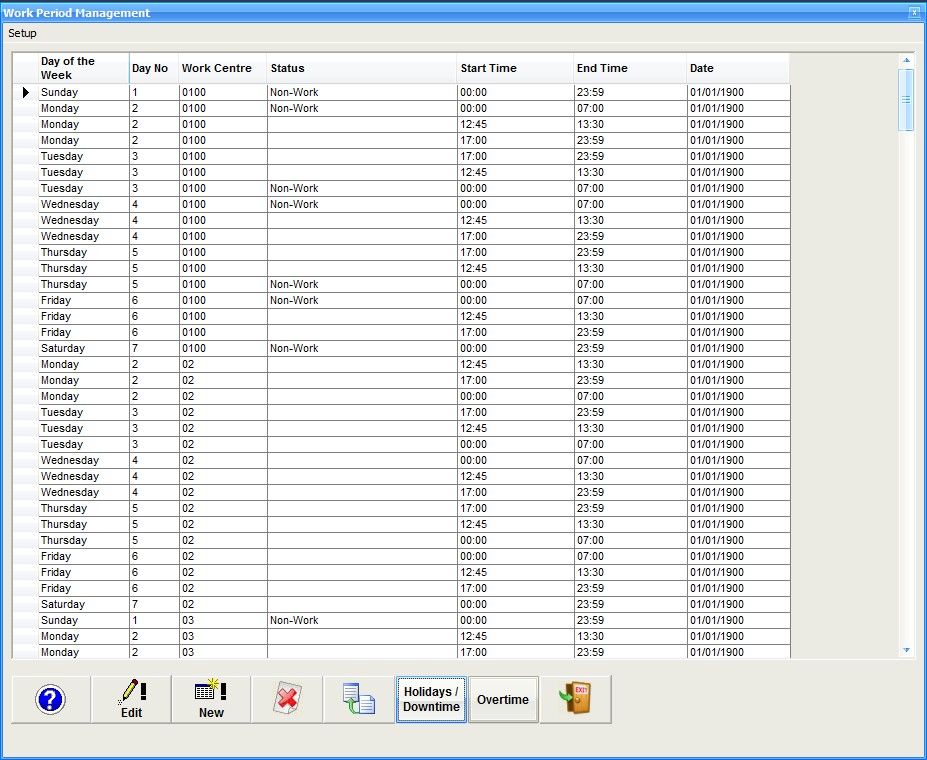Open the Holidays / Downtime screen
The height and width of the screenshot is (760, 927).
point(431,699)
